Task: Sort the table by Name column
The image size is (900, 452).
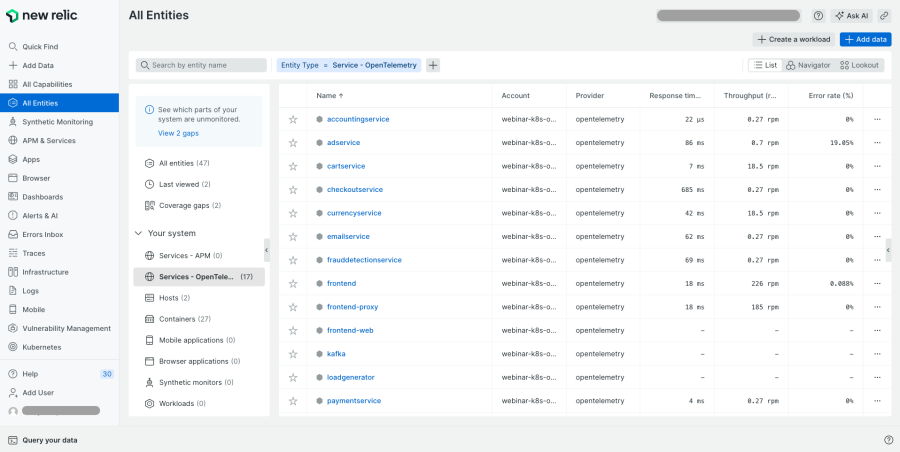Action: (x=330, y=96)
